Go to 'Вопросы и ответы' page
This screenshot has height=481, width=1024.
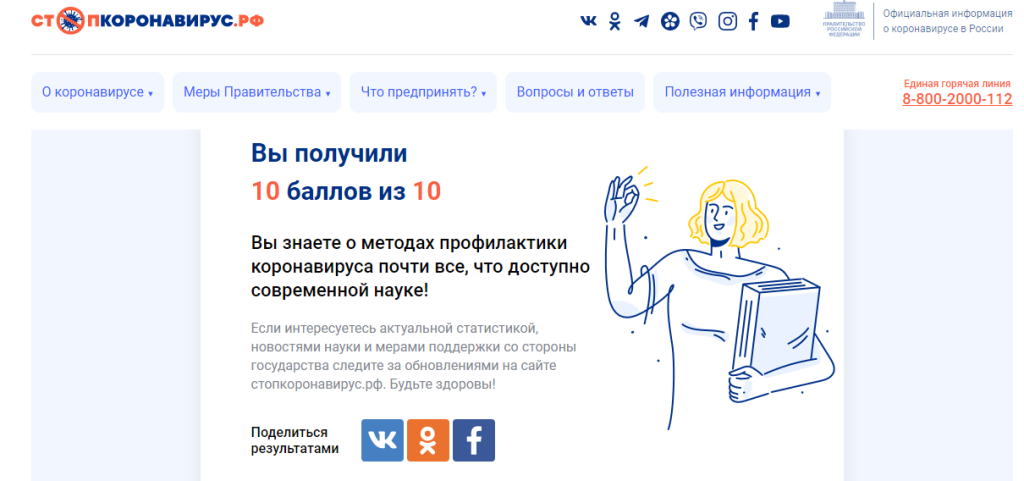point(575,92)
